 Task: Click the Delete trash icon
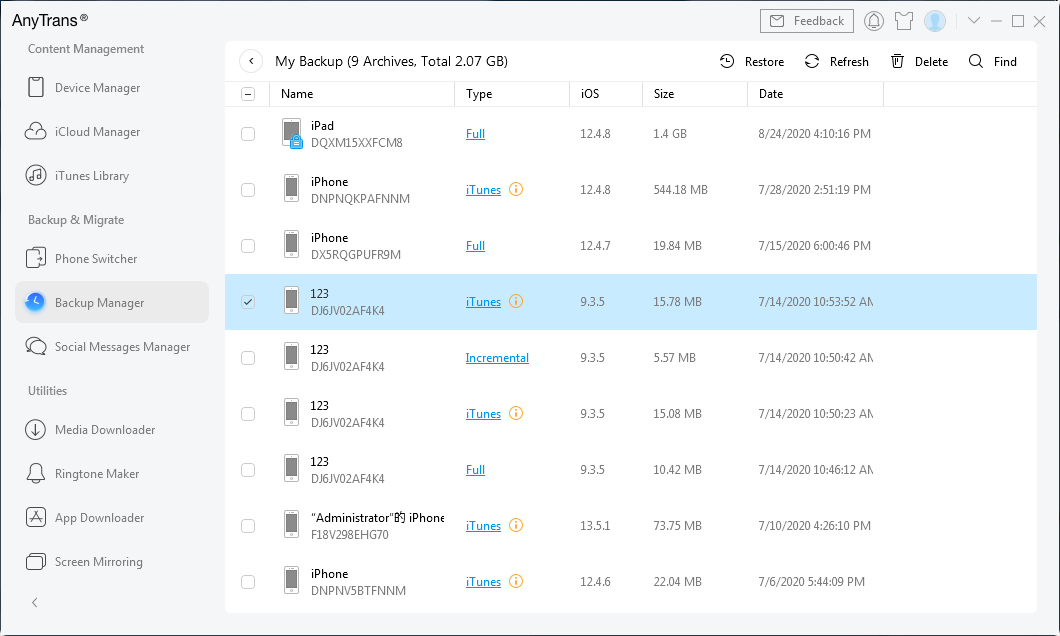click(897, 62)
